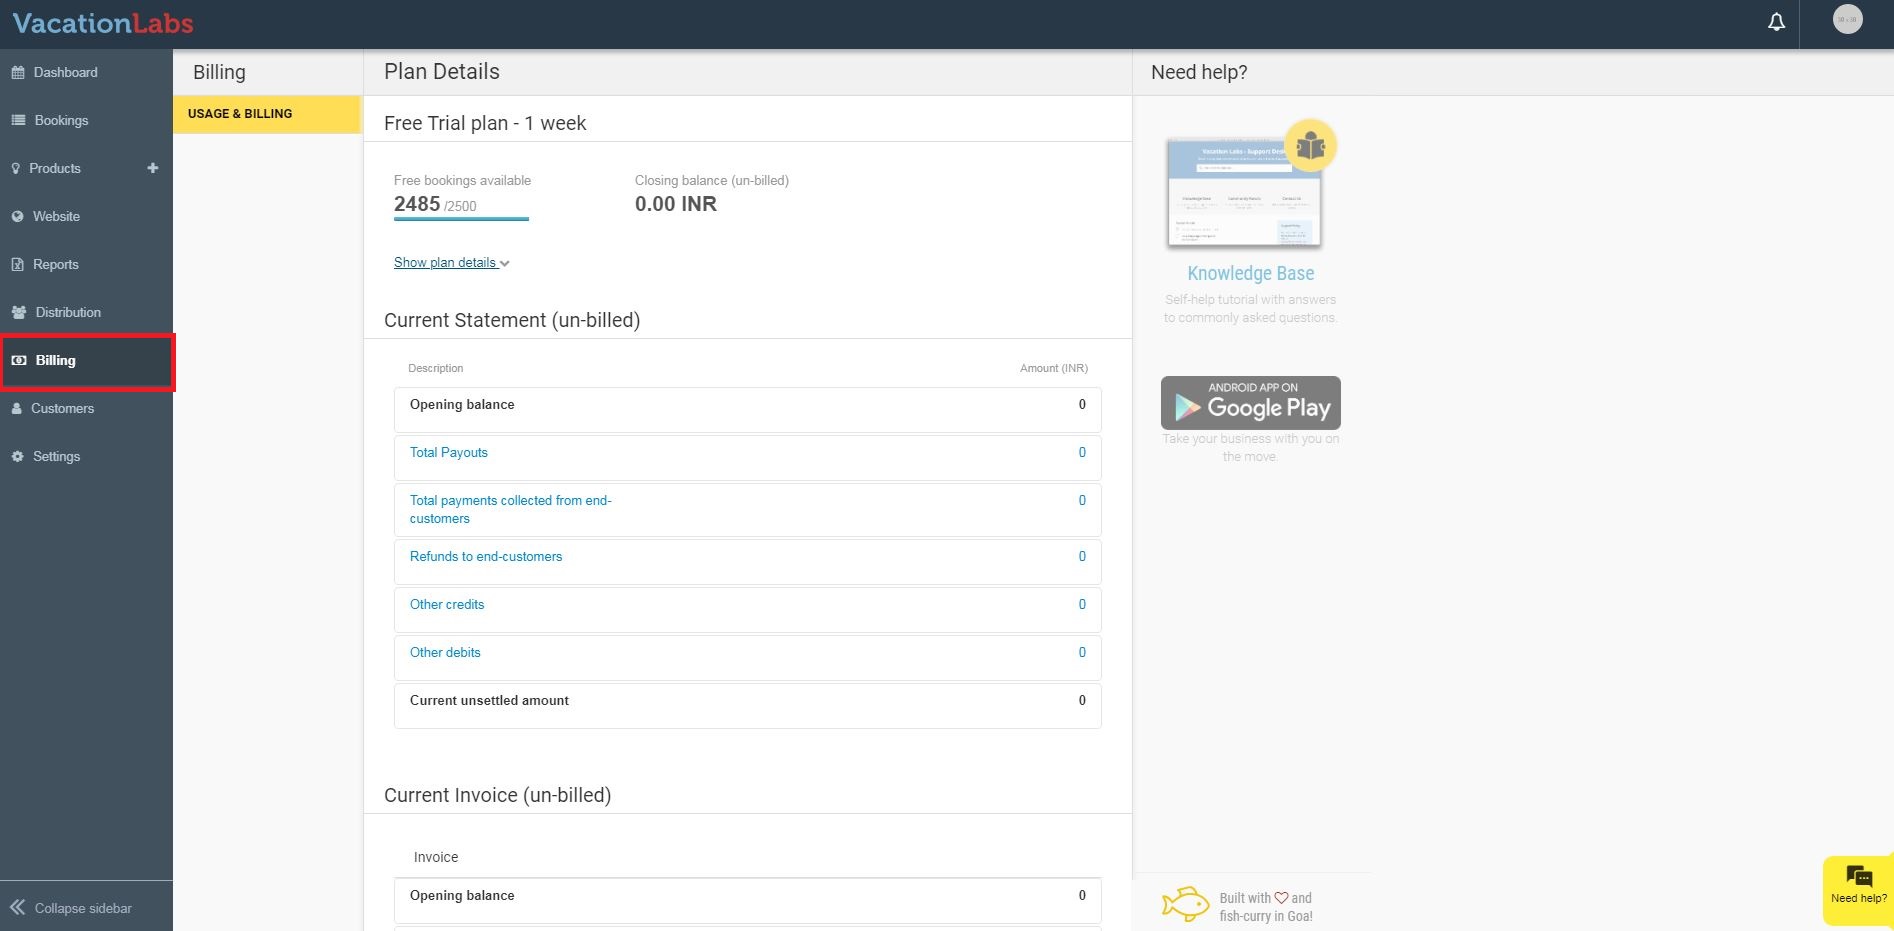Click the Settings gear icon in sidebar
The width and height of the screenshot is (1894, 931).
(x=18, y=457)
